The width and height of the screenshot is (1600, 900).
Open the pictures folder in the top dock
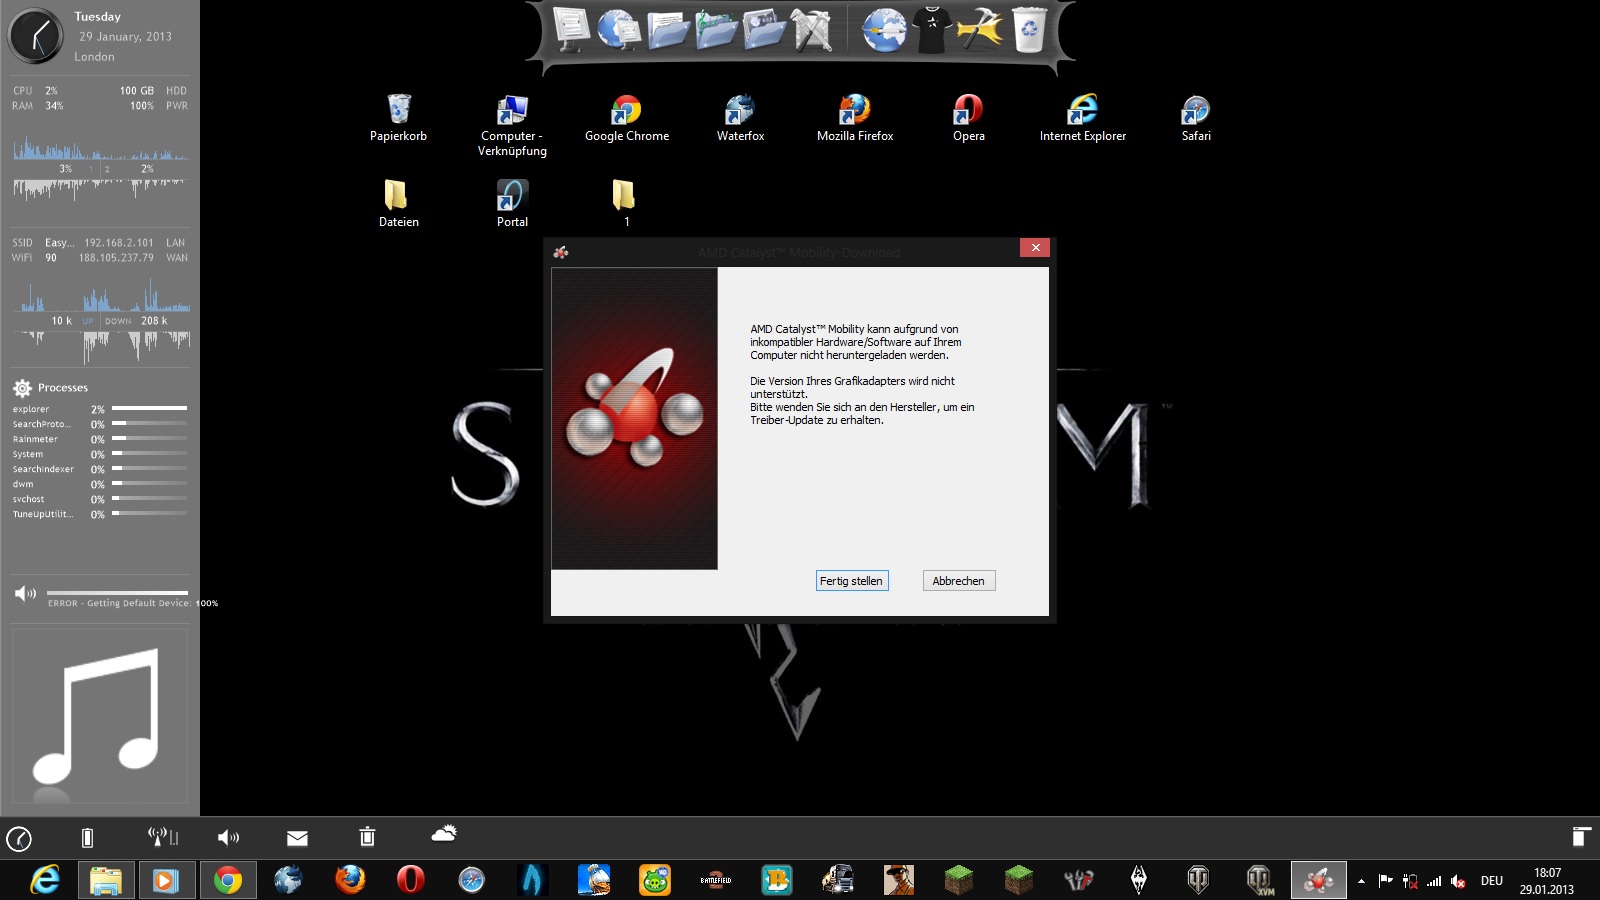point(764,29)
